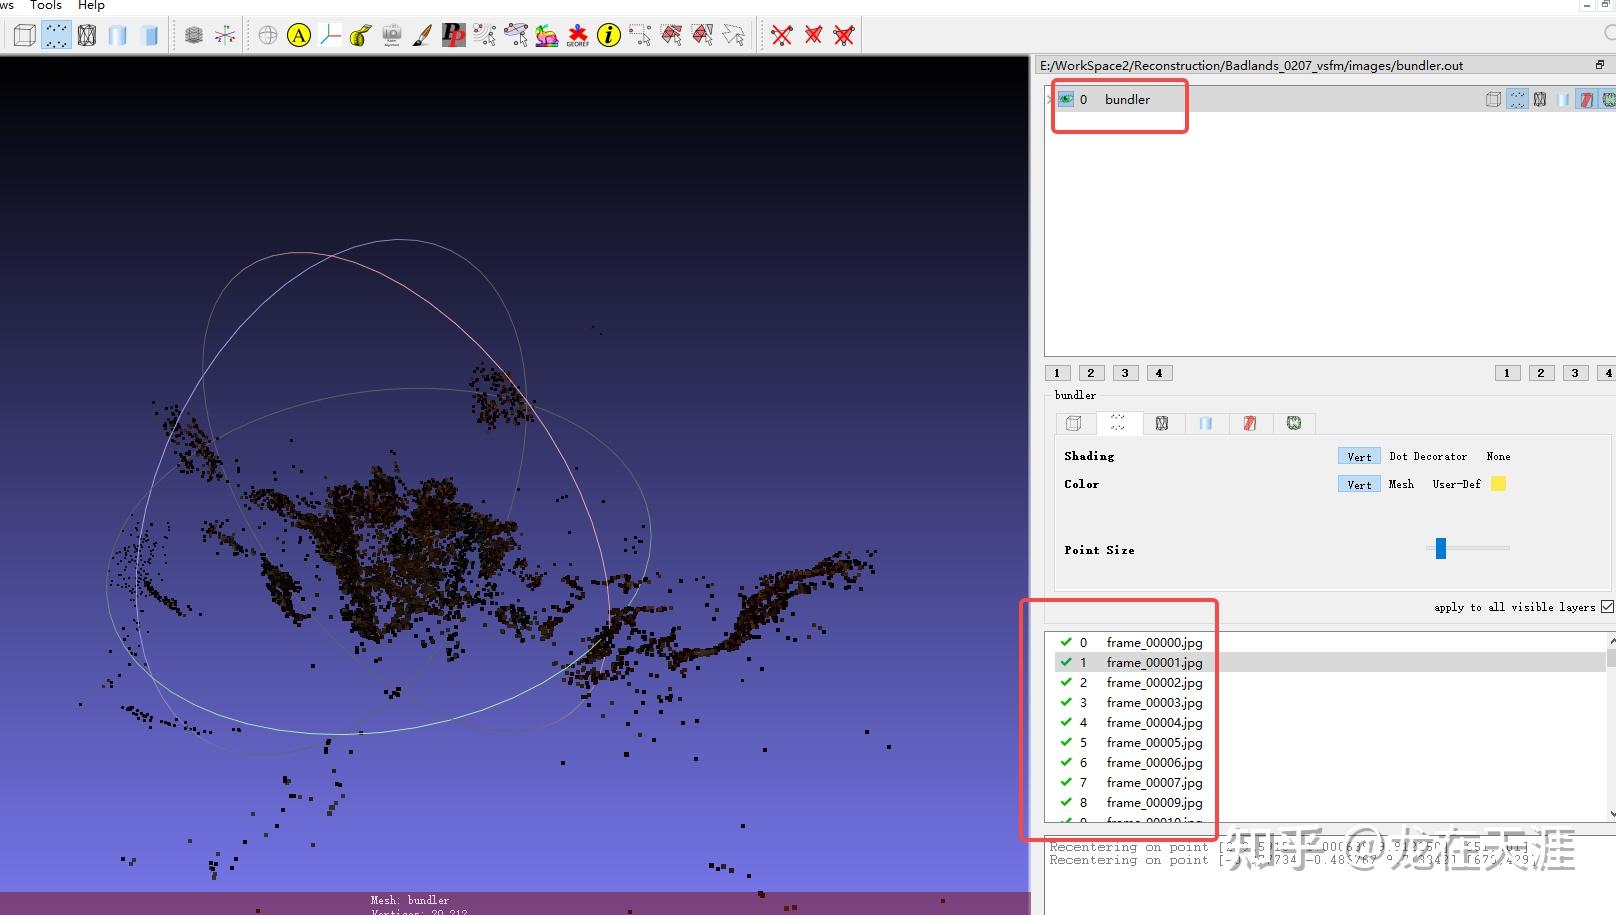The width and height of the screenshot is (1616, 915).
Task: Activate the Wireframe rendering mode
Action: point(87,35)
